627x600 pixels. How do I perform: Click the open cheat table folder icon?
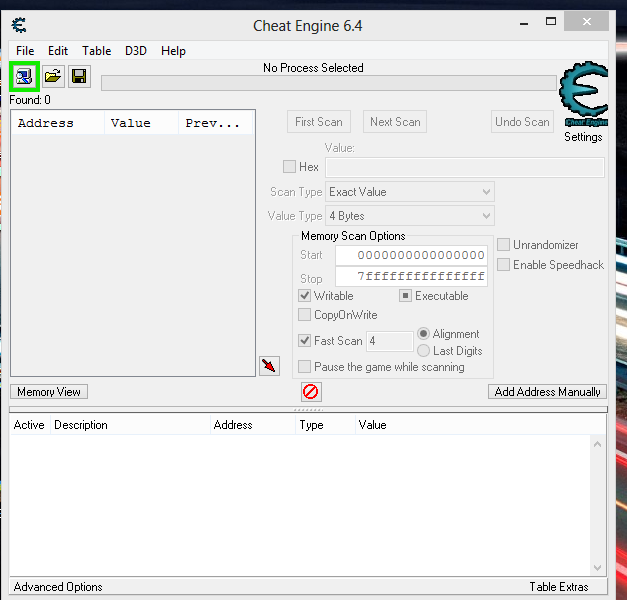(x=53, y=76)
